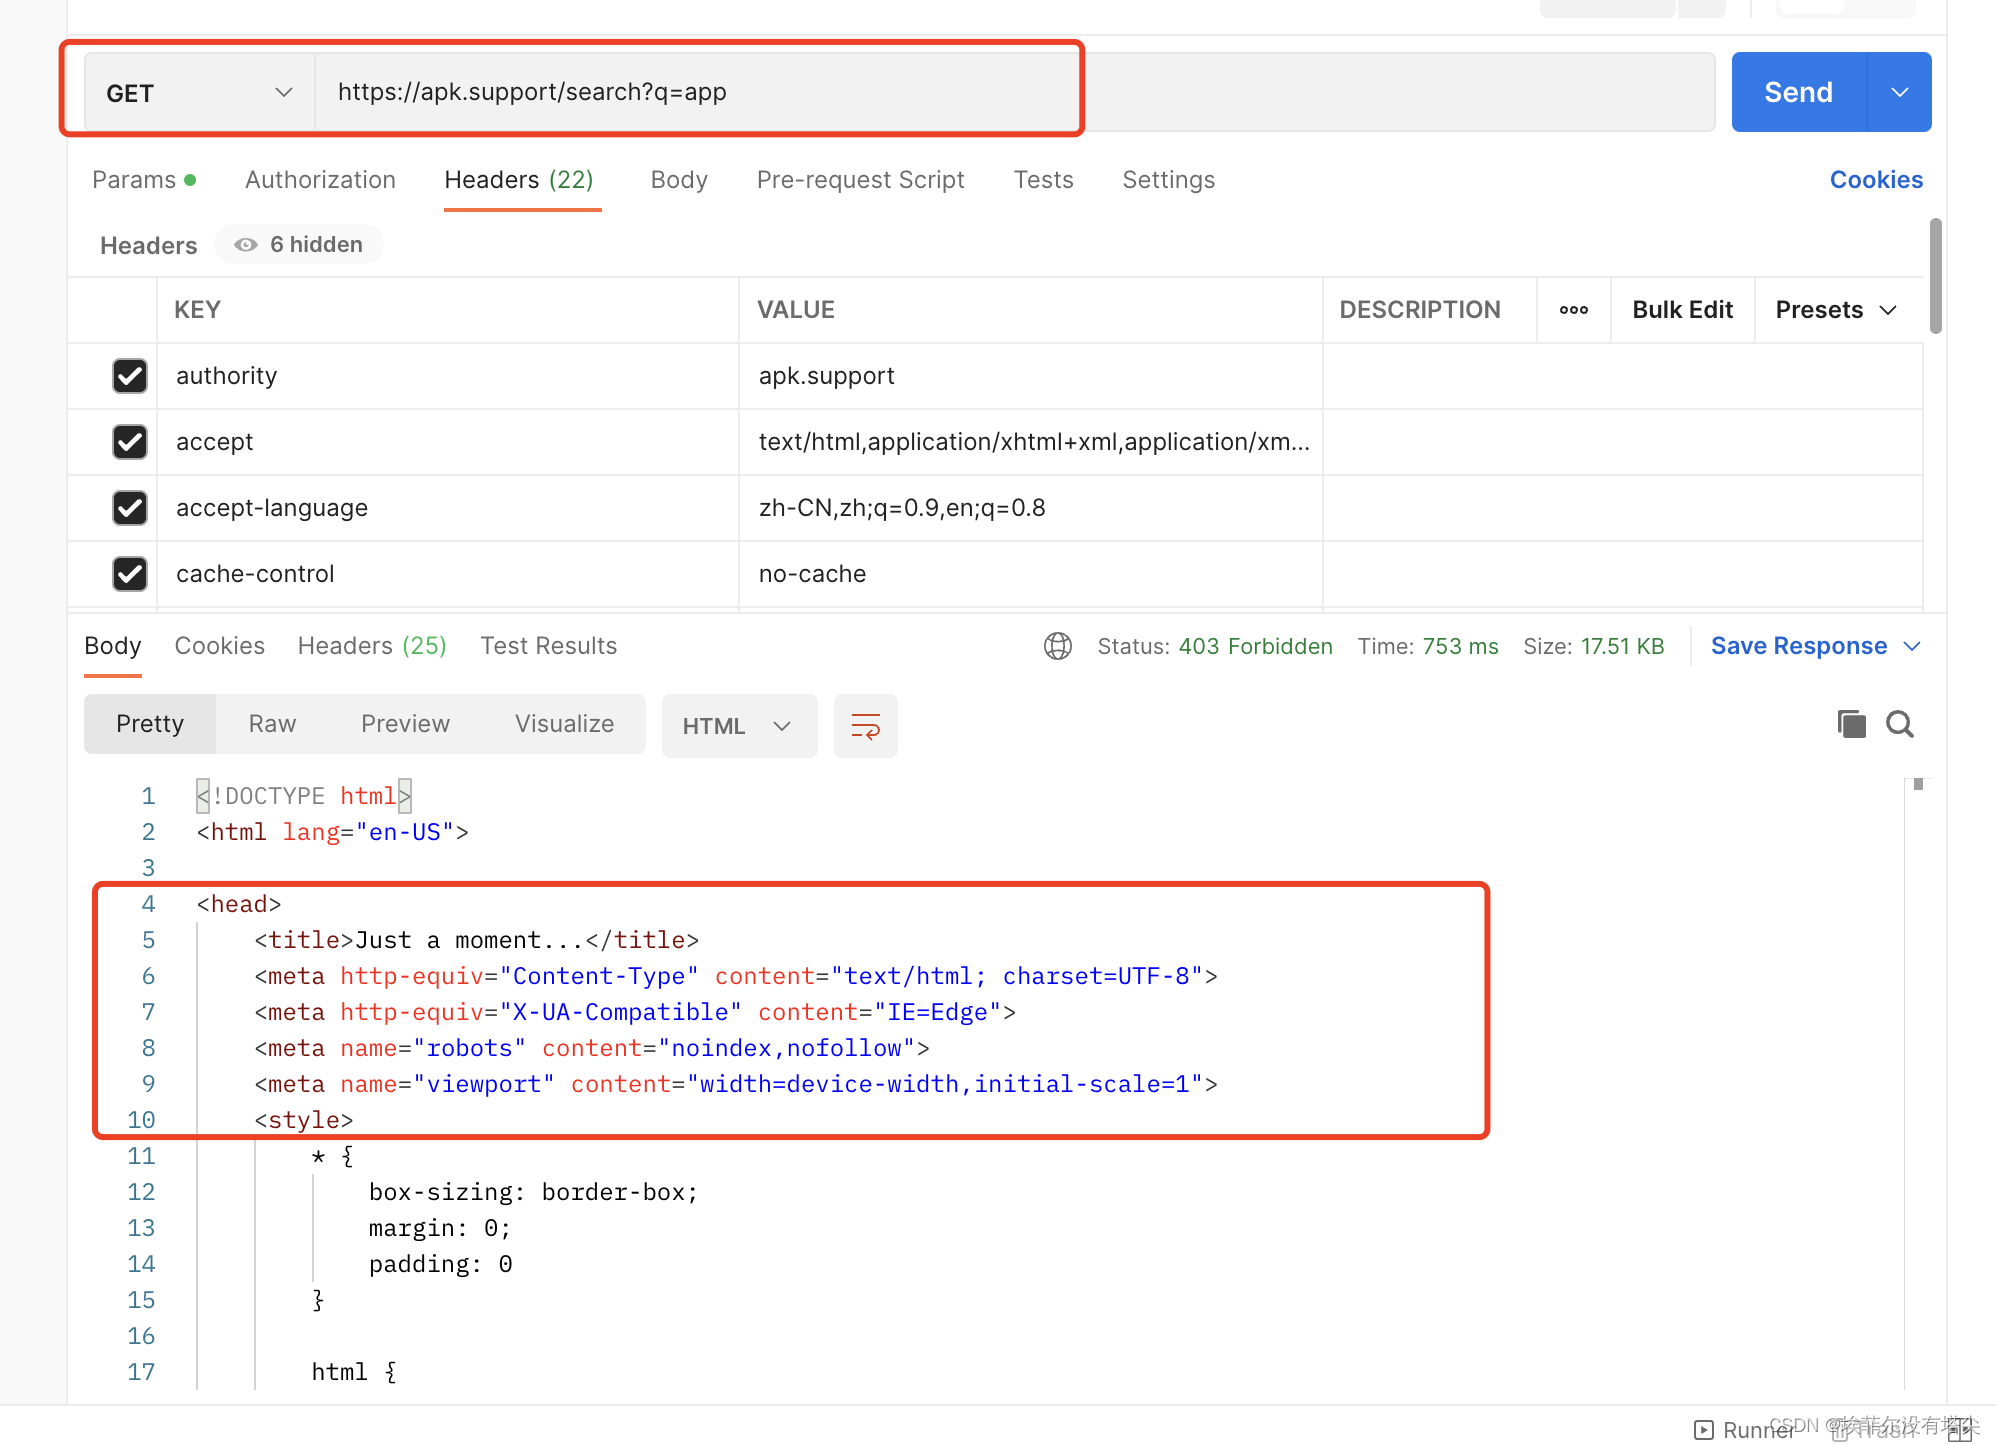This screenshot has width=1996, height=1444.
Task: Expand the Presets dropdown
Action: 1836,310
